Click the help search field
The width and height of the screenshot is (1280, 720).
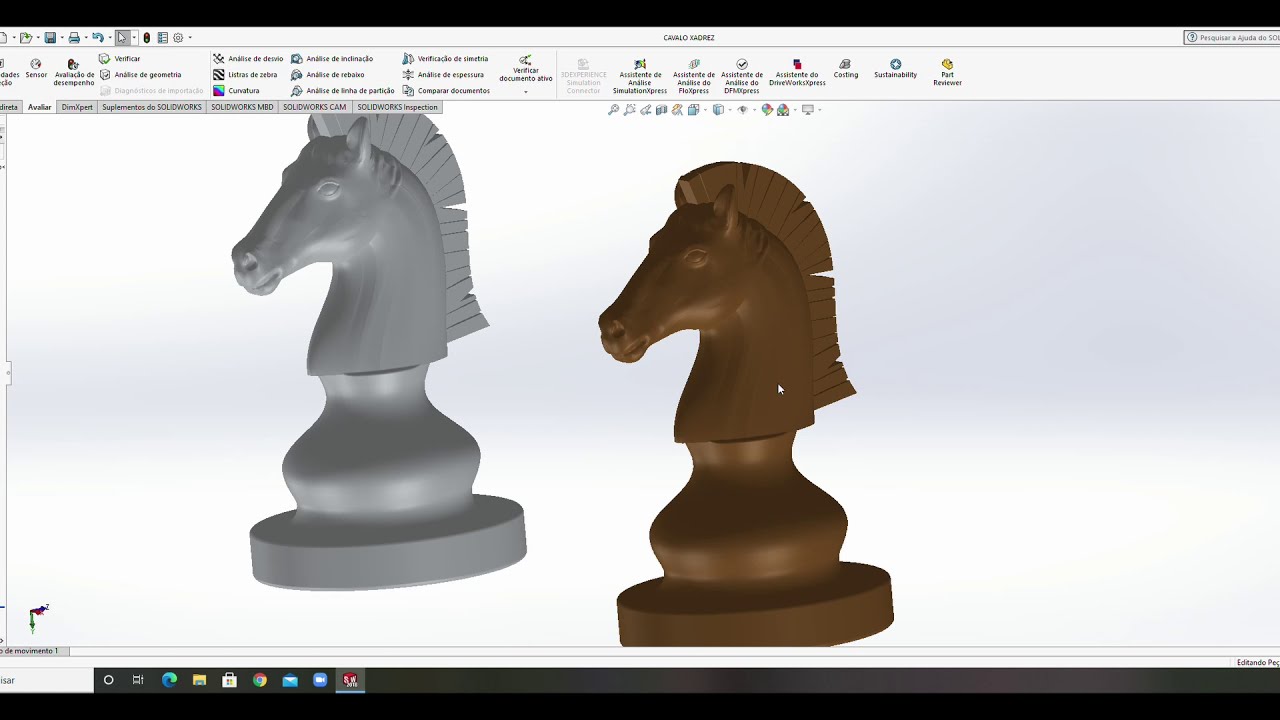coord(1232,38)
